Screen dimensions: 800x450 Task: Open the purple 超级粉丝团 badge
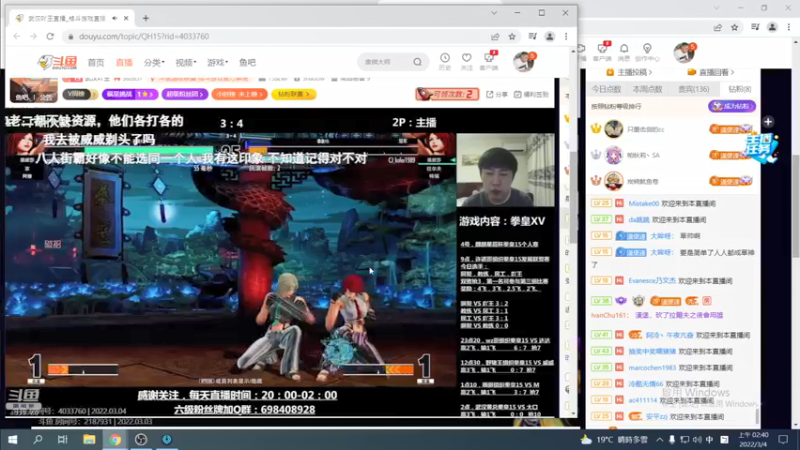coord(185,94)
